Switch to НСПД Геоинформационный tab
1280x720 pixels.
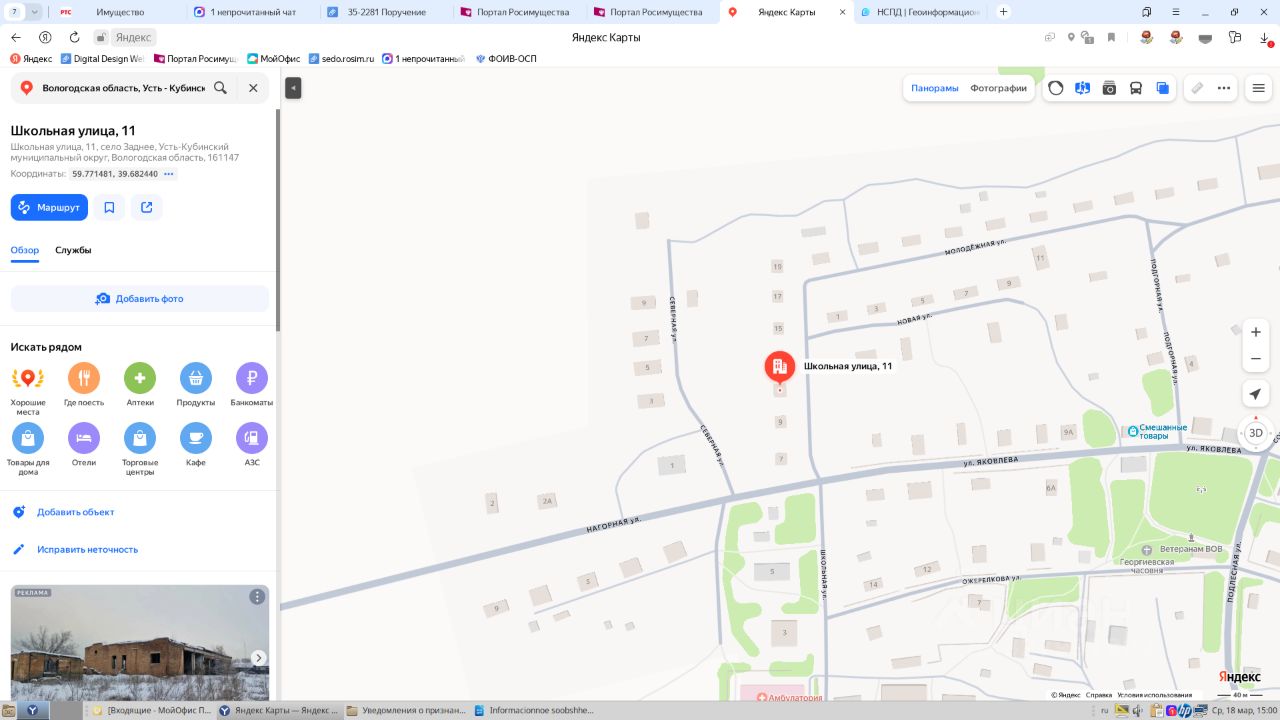pos(921,12)
